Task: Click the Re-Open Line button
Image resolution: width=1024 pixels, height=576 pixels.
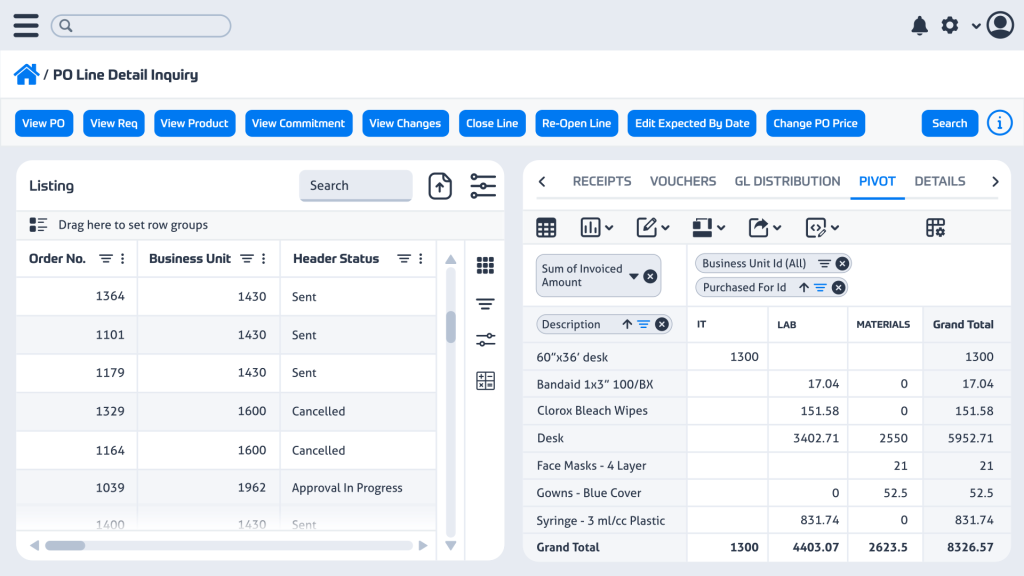Action: tap(577, 123)
